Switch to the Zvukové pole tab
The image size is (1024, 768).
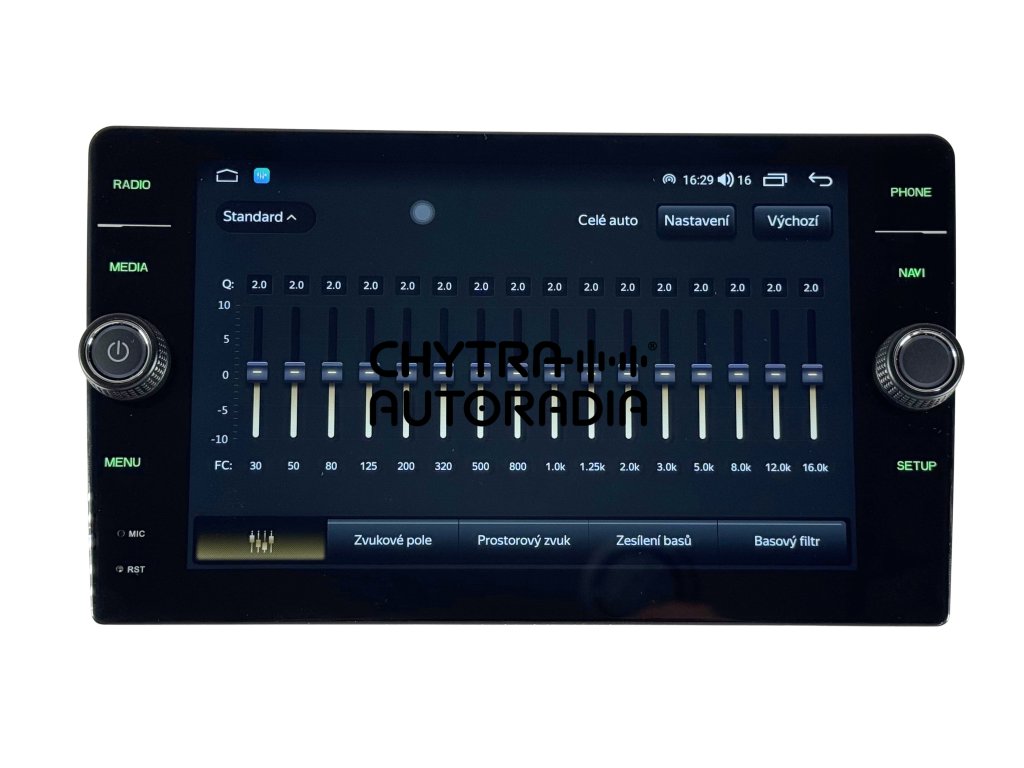click(x=392, y=540)
